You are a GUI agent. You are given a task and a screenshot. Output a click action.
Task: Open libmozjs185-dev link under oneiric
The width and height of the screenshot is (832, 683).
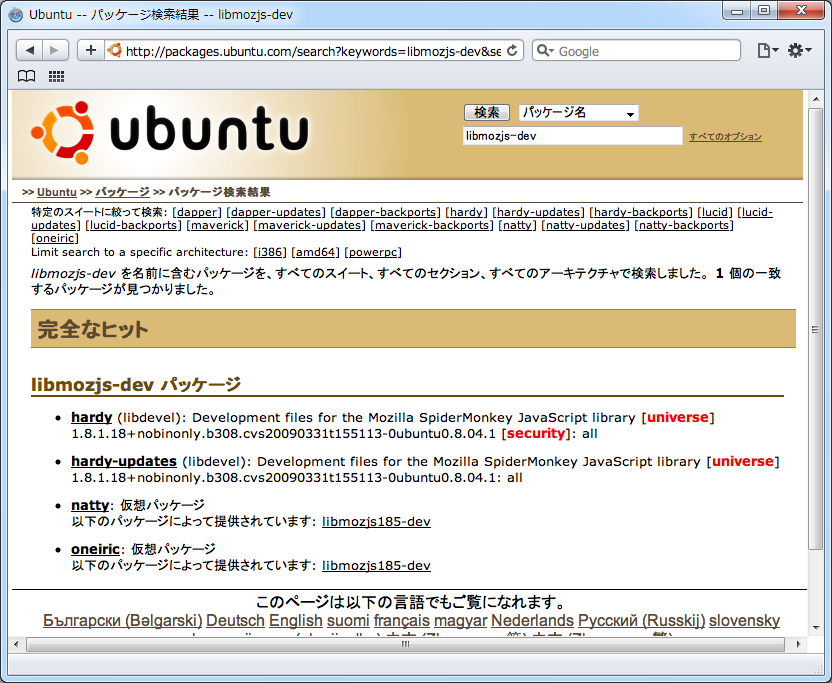(376, 566)
